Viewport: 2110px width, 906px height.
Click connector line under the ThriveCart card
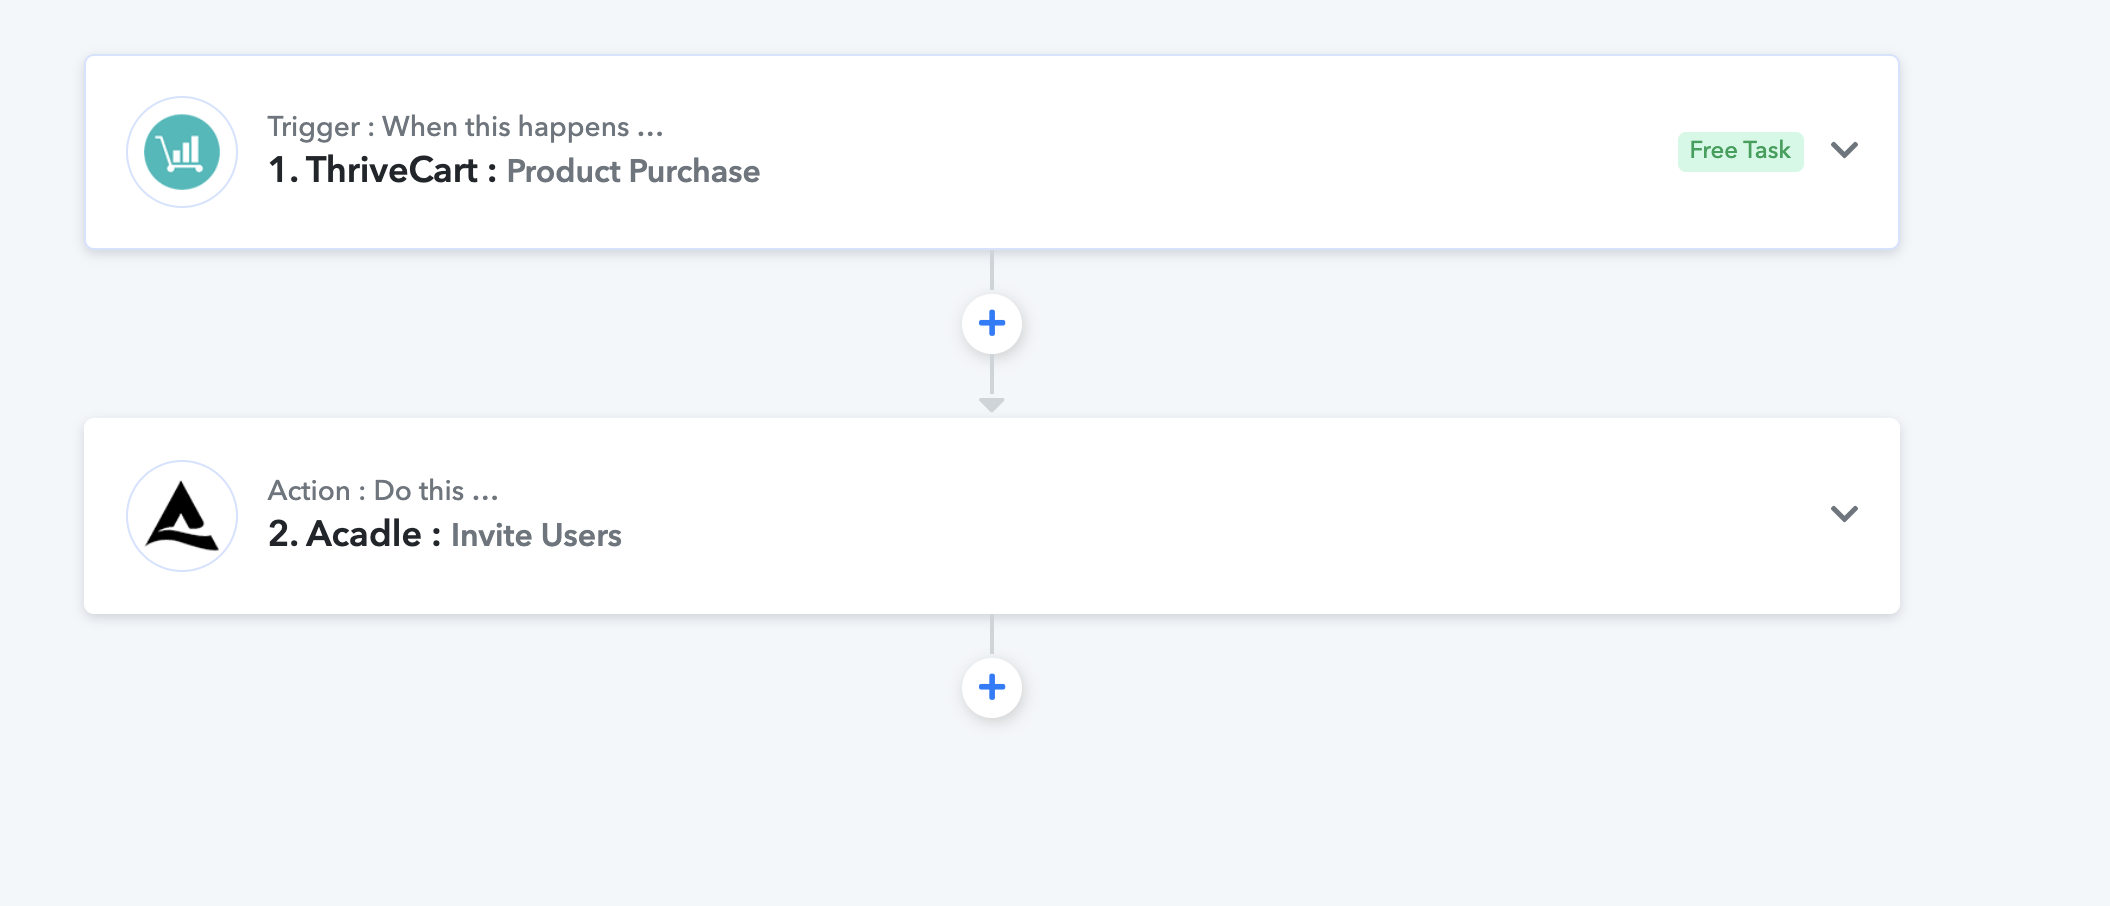(x=992, y=271)
